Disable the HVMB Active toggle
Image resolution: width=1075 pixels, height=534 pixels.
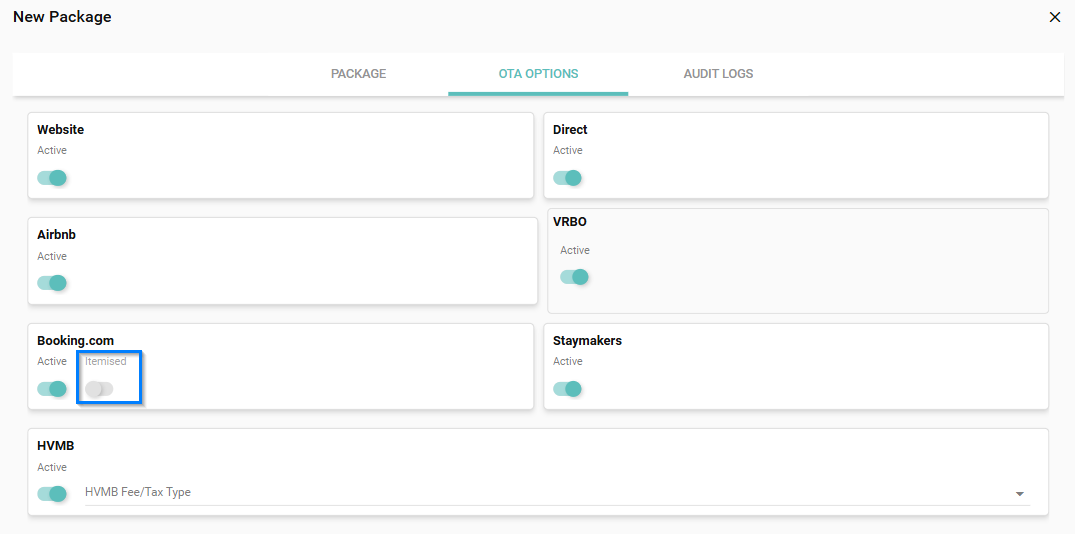[52, 494]
